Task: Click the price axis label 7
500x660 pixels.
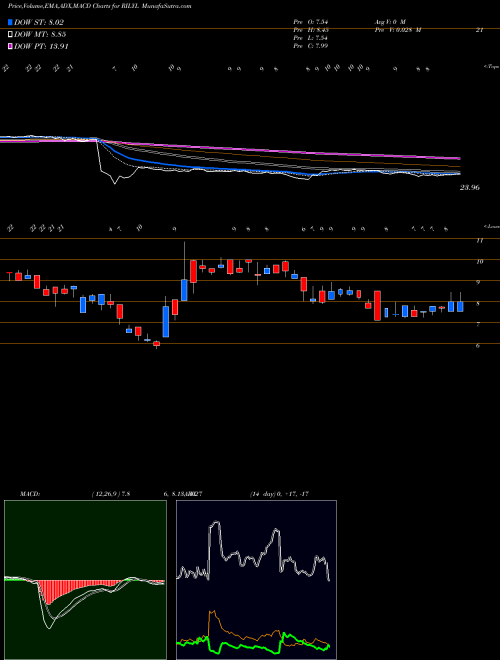Action: pyautogui.click(x=478, y=325)
